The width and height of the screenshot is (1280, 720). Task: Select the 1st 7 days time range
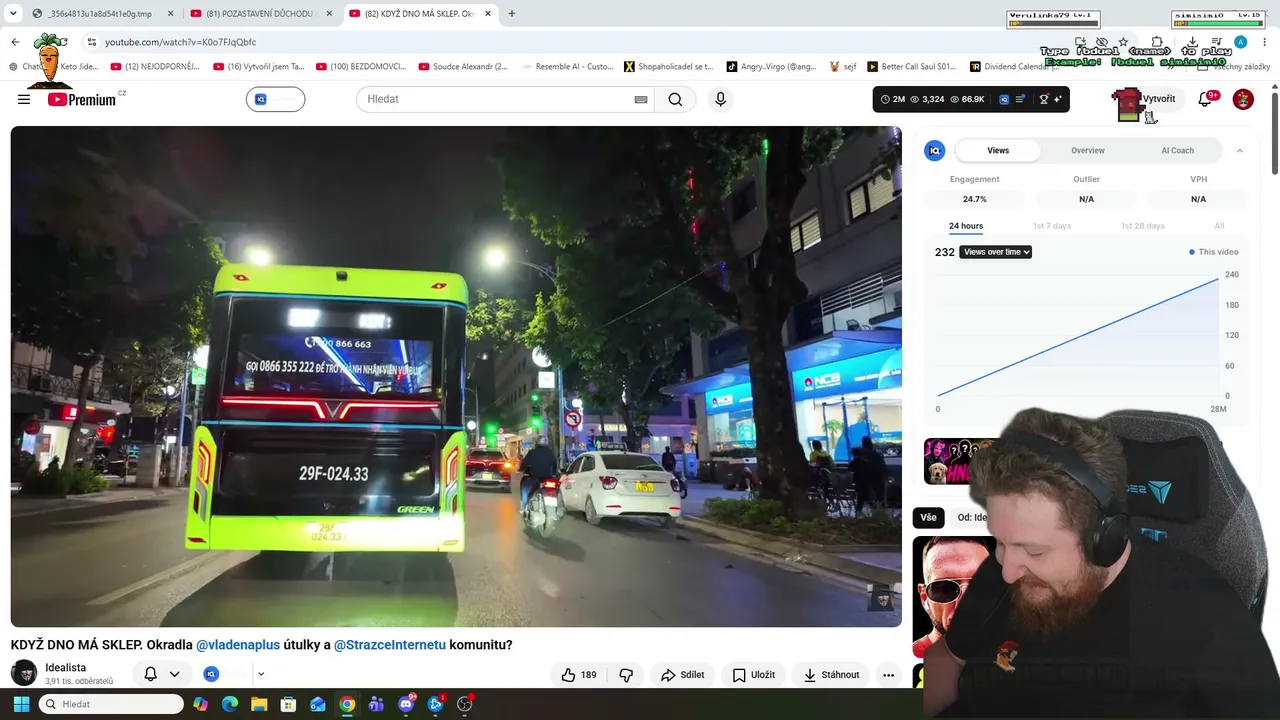coord(1052,226)
